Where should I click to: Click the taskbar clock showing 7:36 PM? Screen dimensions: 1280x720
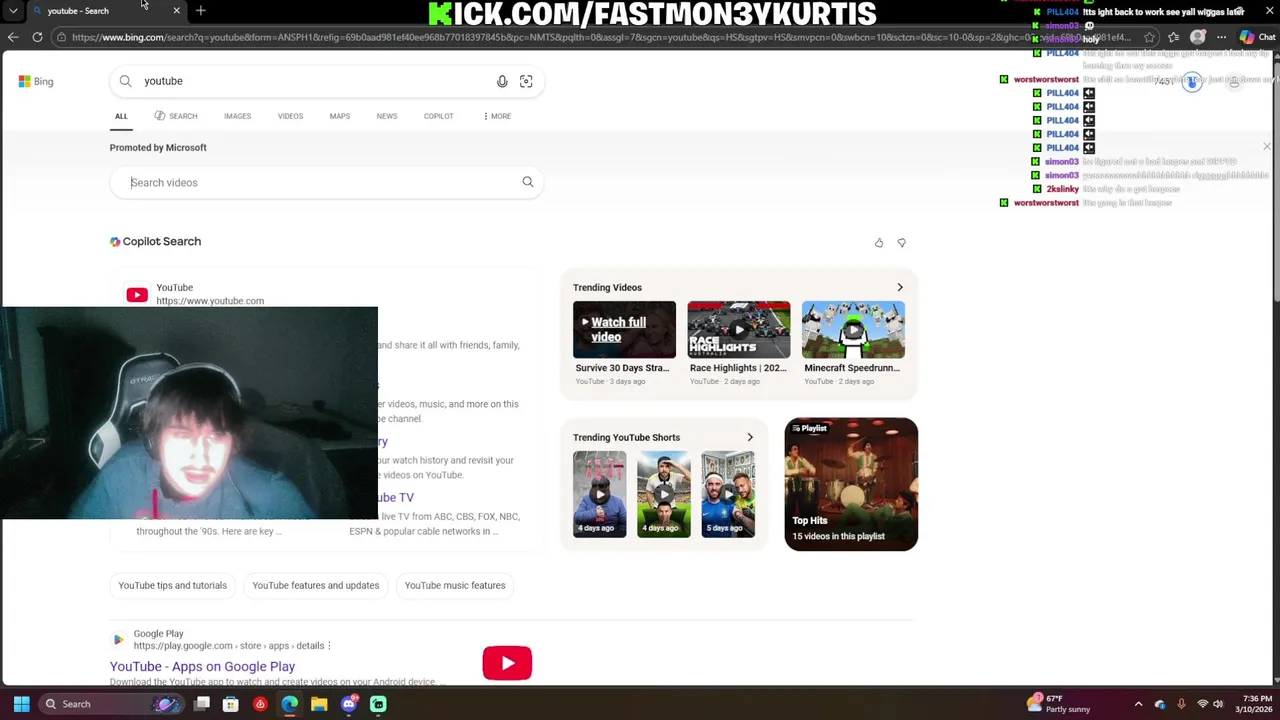[1255, 704]
